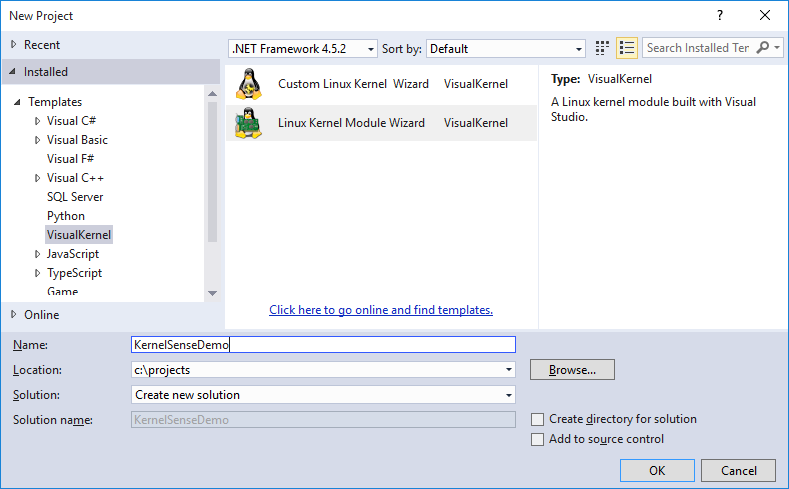The width and height of the screenshot is (789, 489).
Task: Switch to medium icons list view
Action: click(x=627, y=48)
